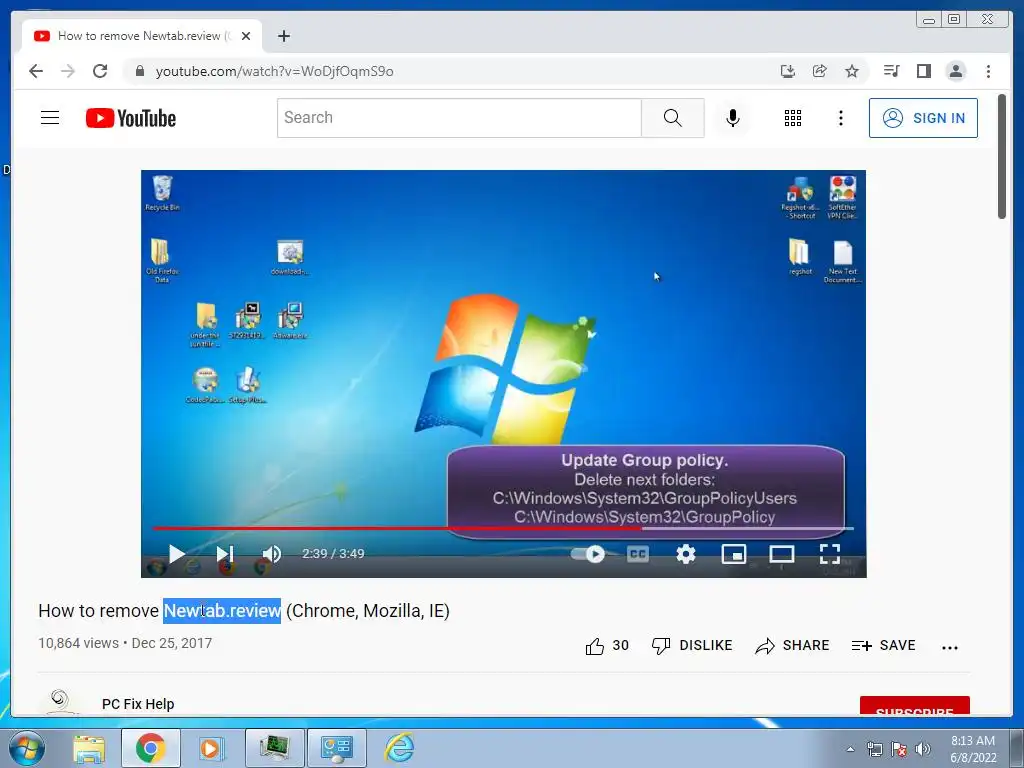The image size is (1024, 768).
Task: Click '10,864 views • Dec 25, 2017' text
Action: [x=125, y=643]
